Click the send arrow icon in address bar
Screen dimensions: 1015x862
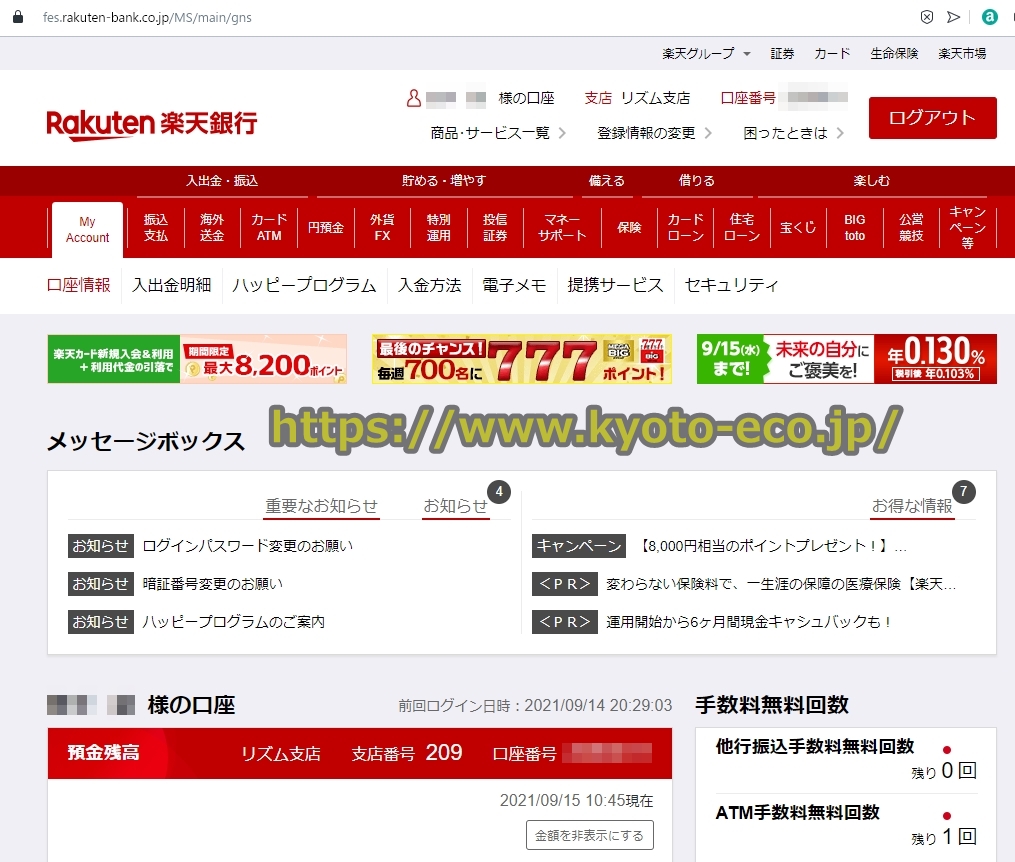(x=954, y=17)
